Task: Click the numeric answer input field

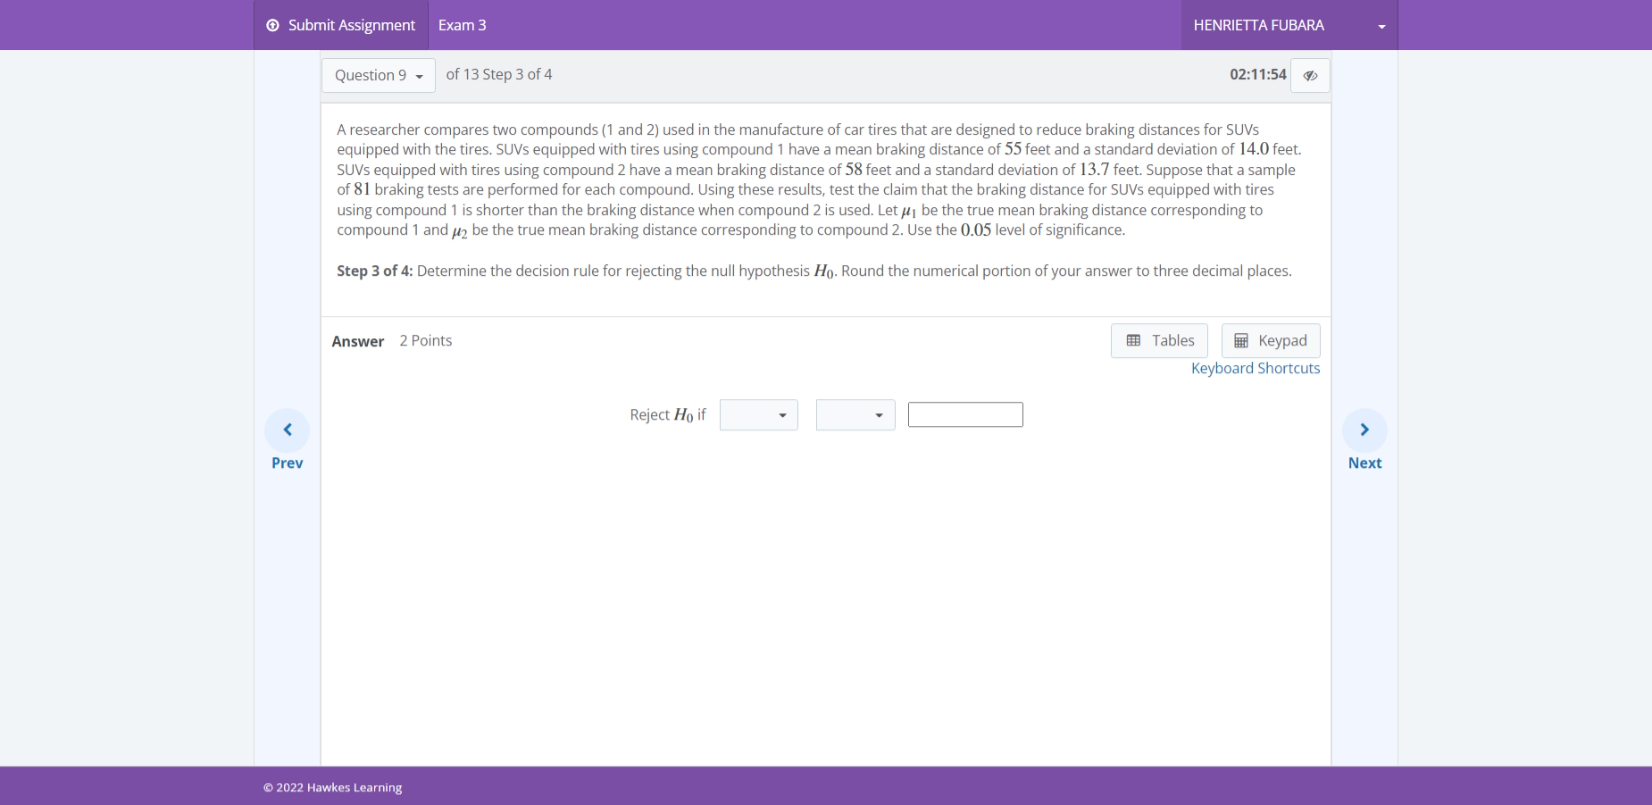Action: (x=965, y=414)
